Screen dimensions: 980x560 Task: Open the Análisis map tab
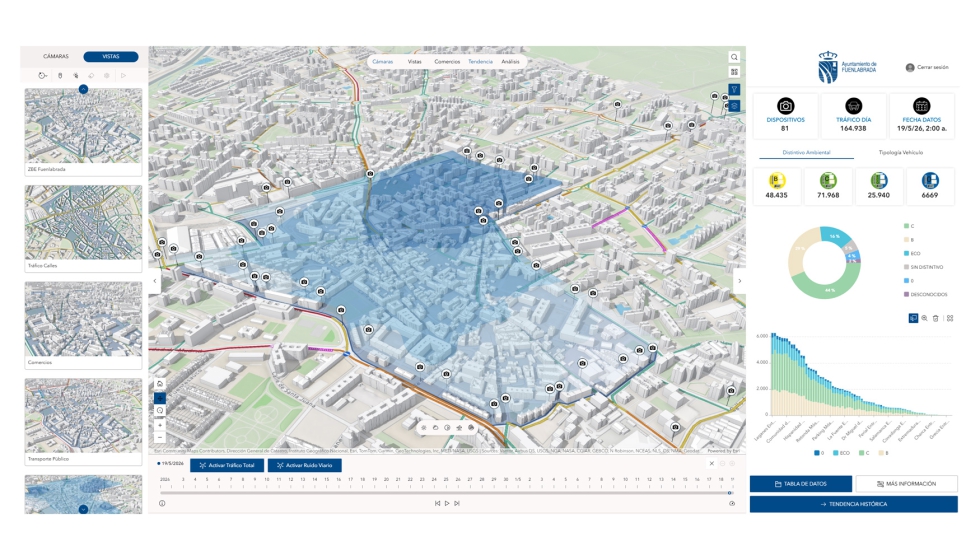510,61
